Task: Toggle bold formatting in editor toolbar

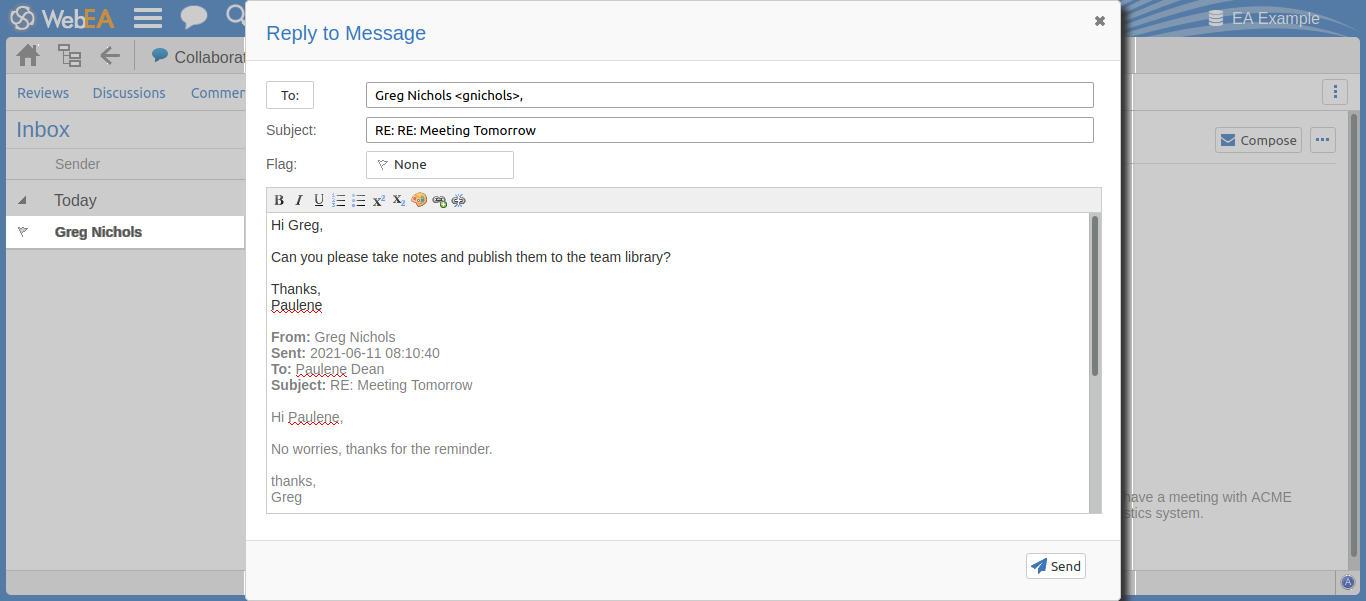Action: pos(279,200)
